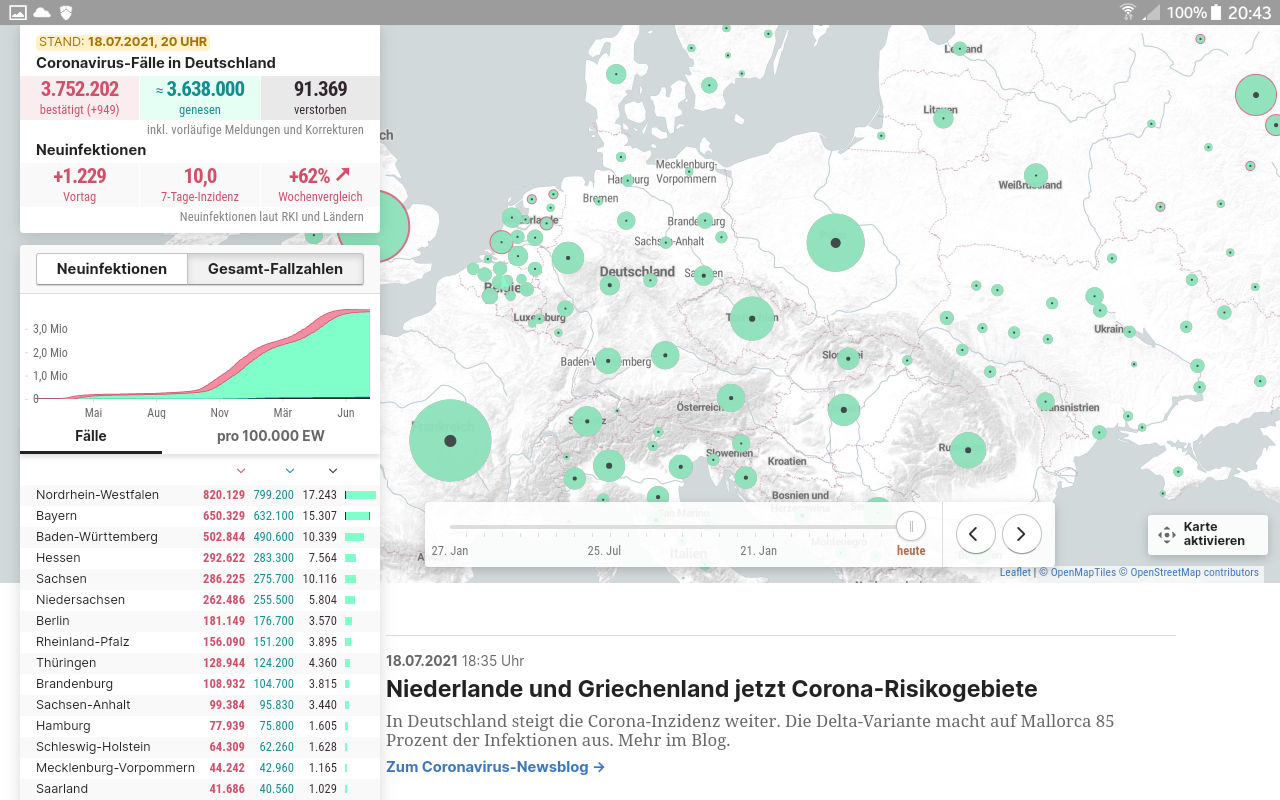Click the heute label on timeline

tap(911, 551)
